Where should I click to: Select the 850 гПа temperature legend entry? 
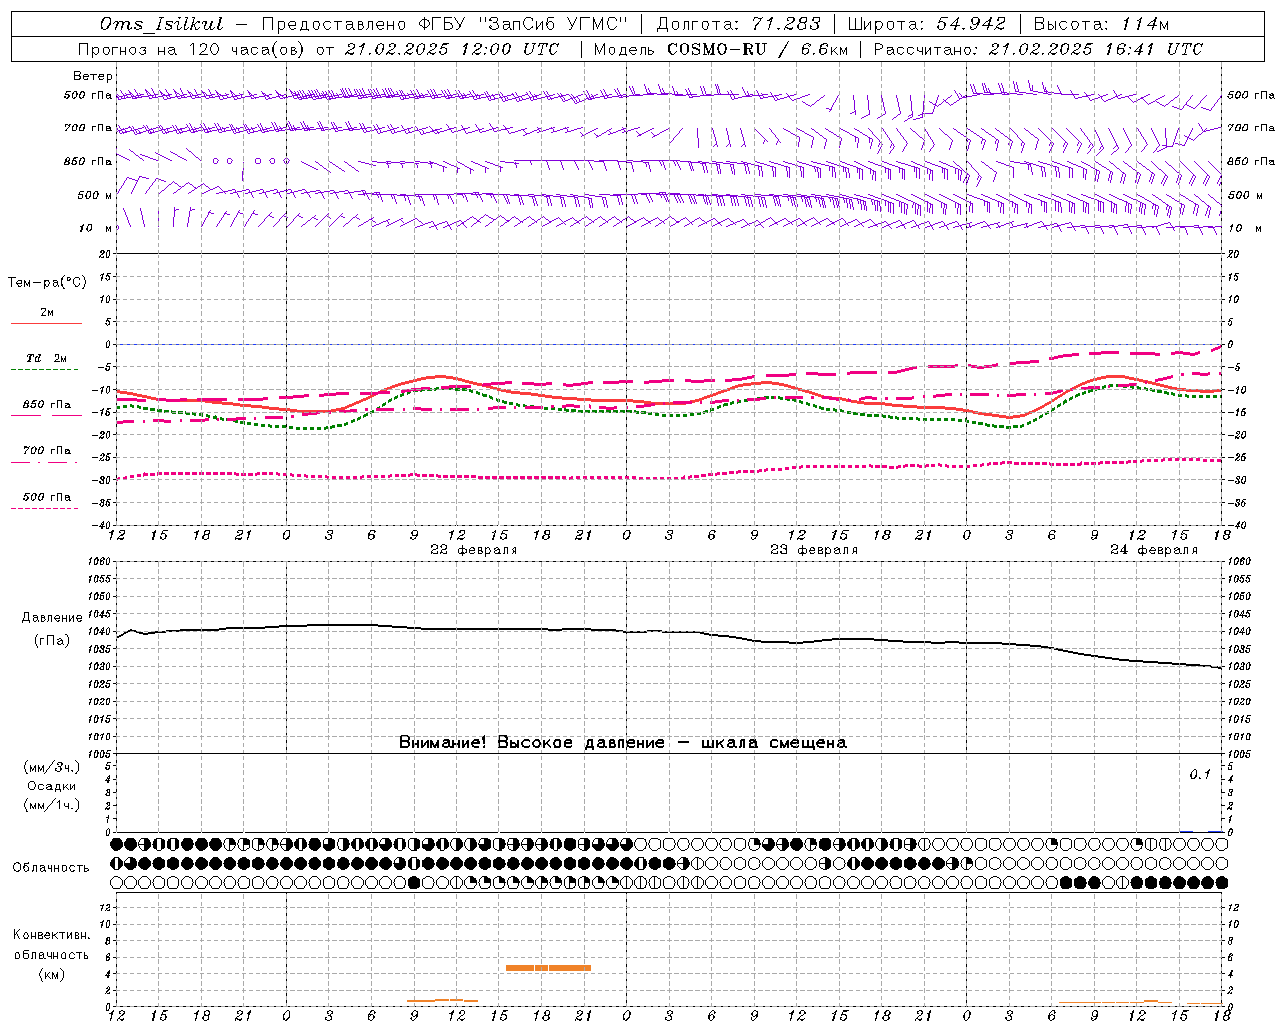click(47, 405)
